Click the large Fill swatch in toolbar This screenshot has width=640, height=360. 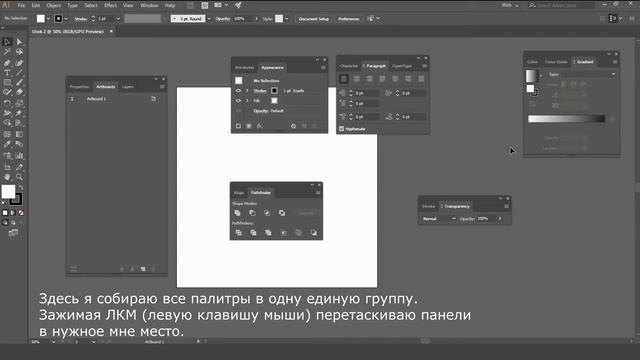tap(8, 191)
